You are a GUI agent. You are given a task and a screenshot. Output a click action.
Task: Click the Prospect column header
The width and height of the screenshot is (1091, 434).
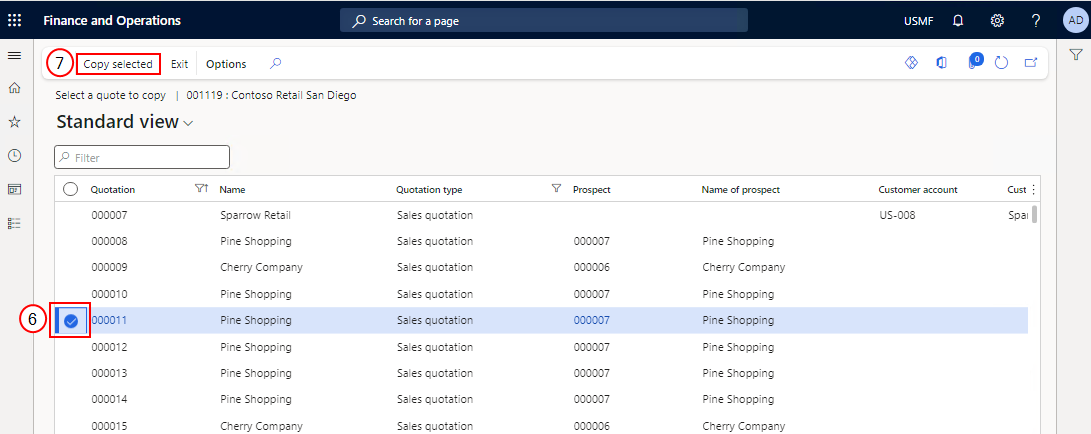[591, 190]
